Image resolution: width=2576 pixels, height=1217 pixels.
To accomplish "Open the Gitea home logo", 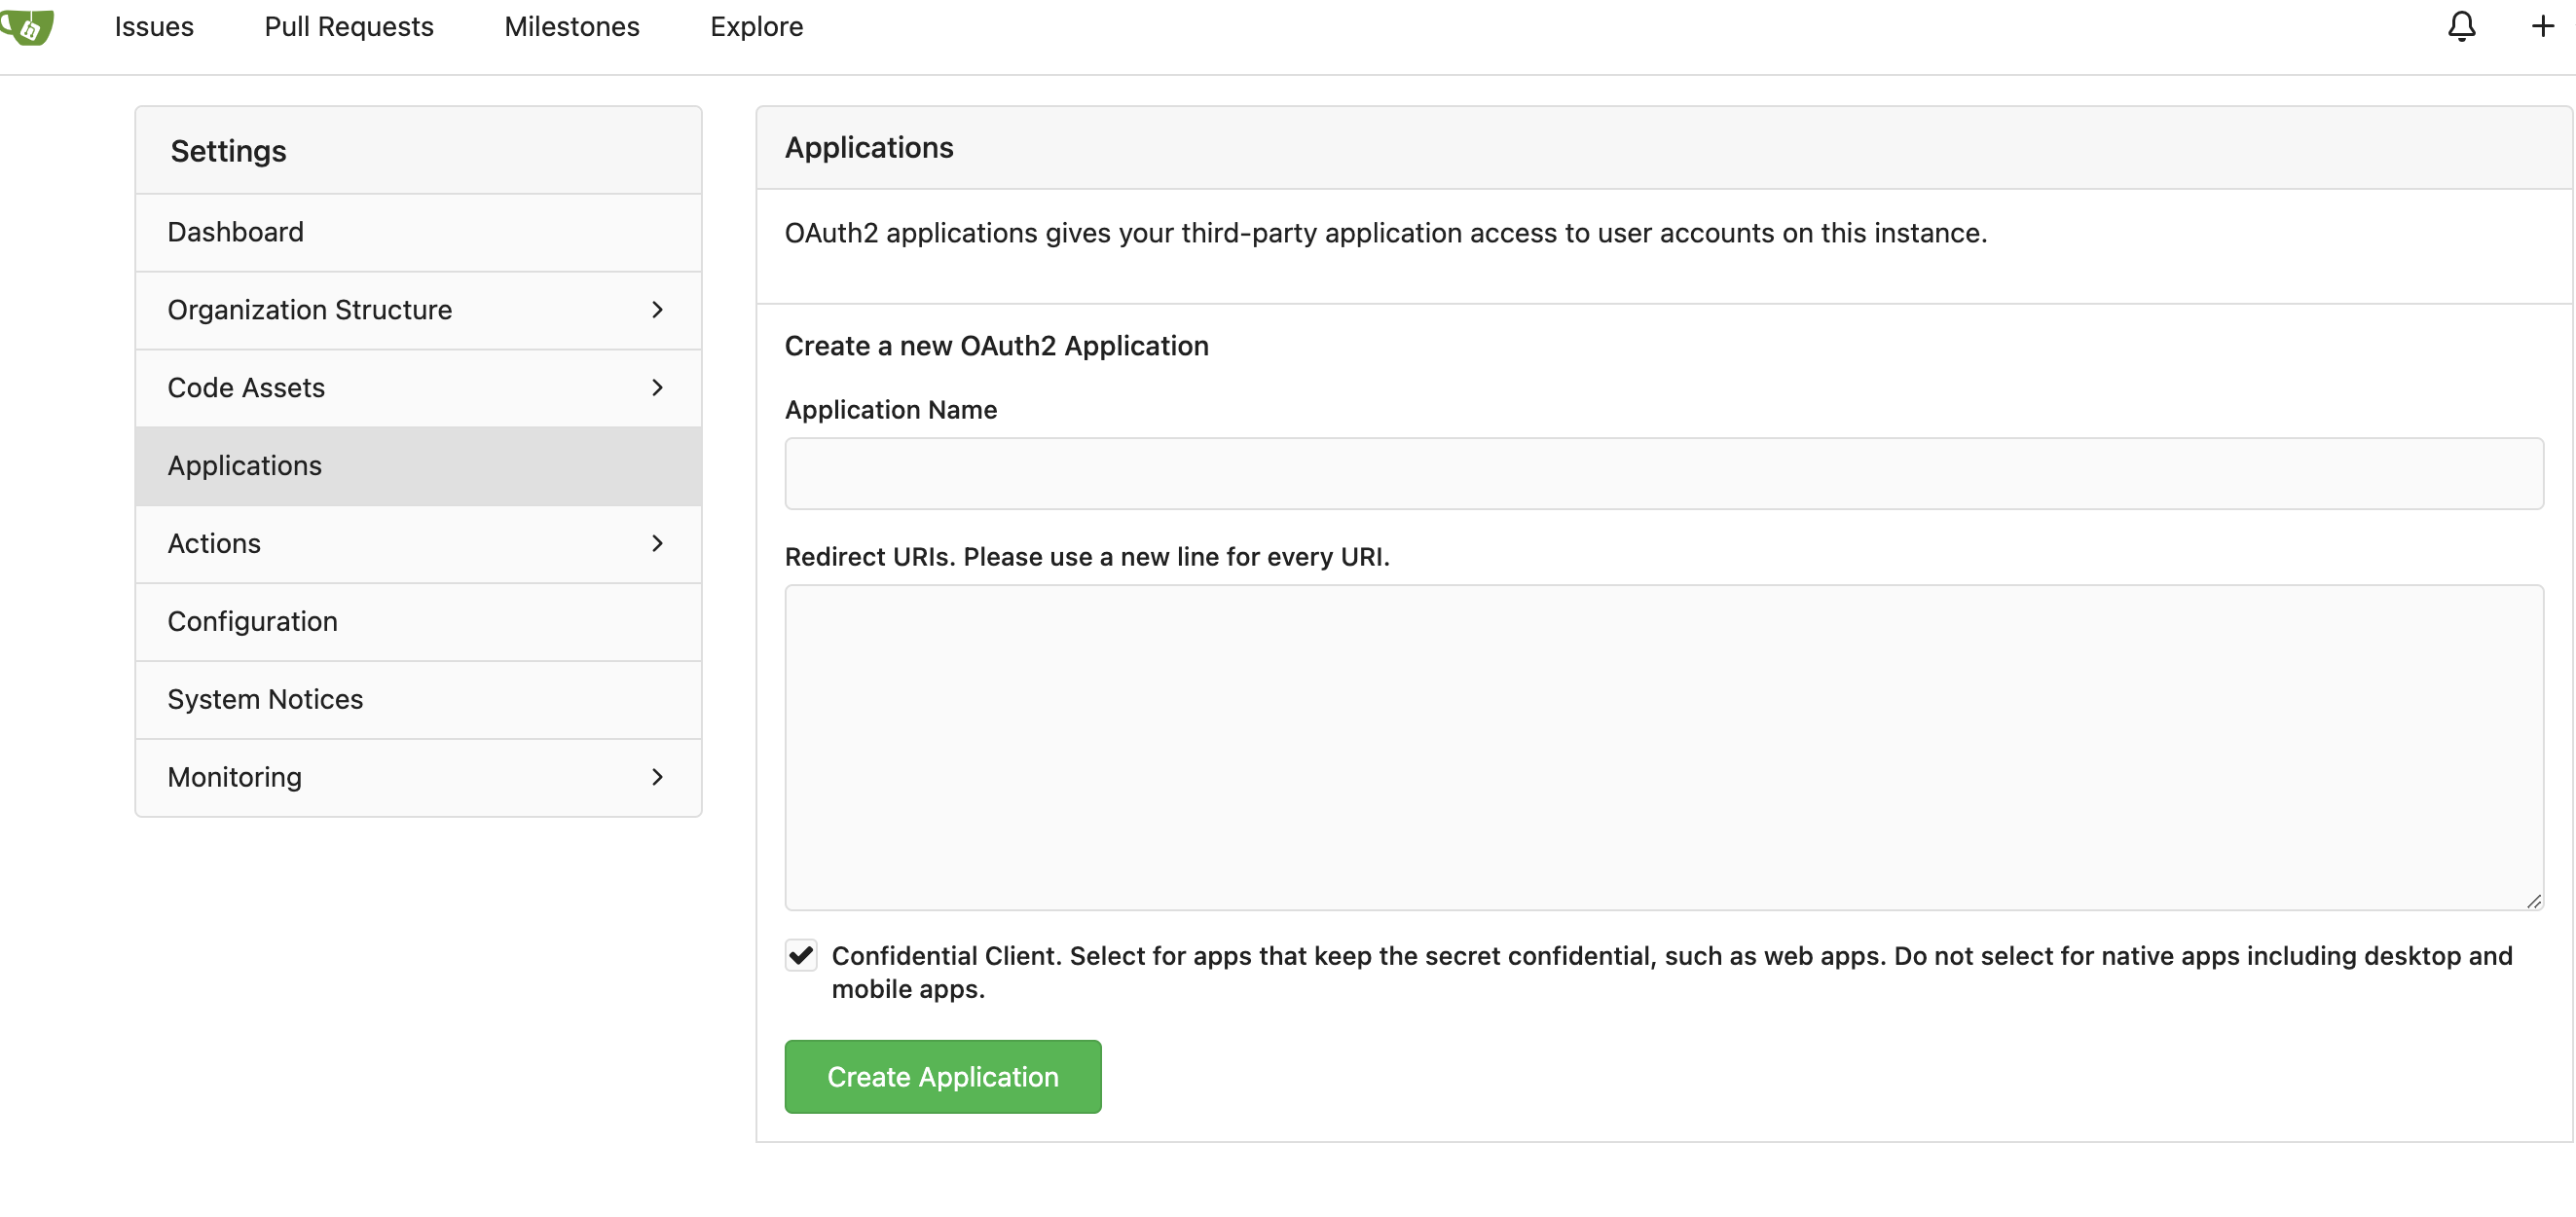I will pyautogui.click(x=27, y=27).
